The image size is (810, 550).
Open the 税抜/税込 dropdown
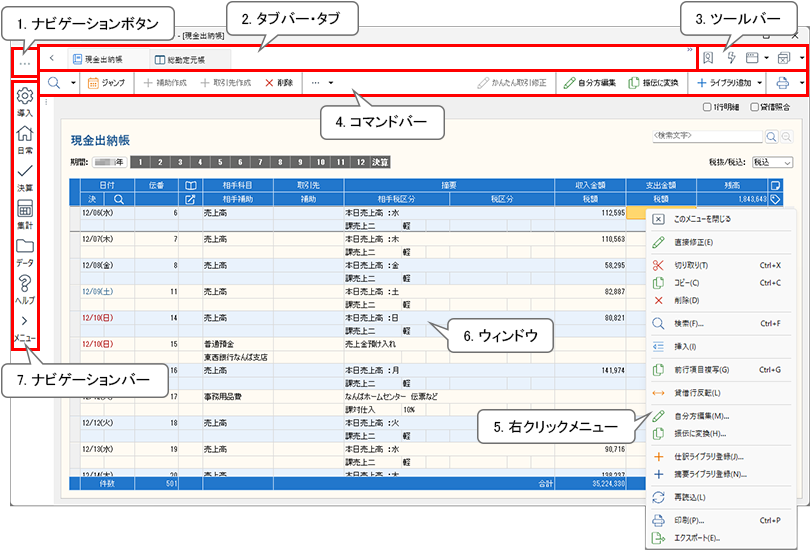click(x=772, y=162)
